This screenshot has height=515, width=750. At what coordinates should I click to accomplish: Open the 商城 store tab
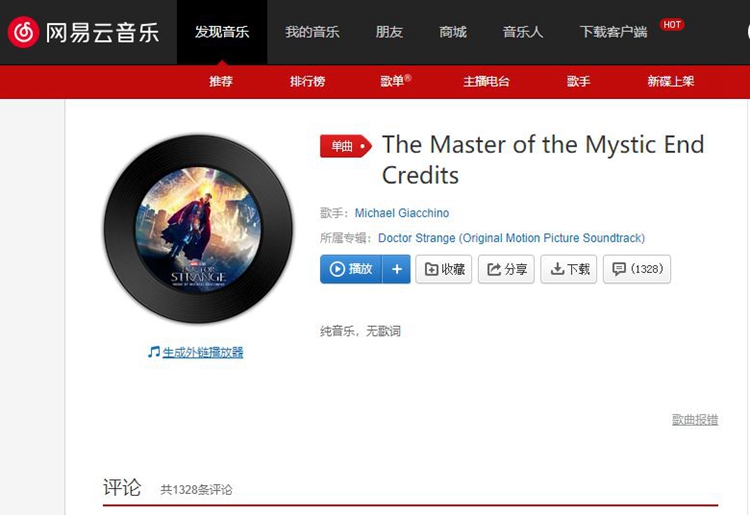(453, 32)
